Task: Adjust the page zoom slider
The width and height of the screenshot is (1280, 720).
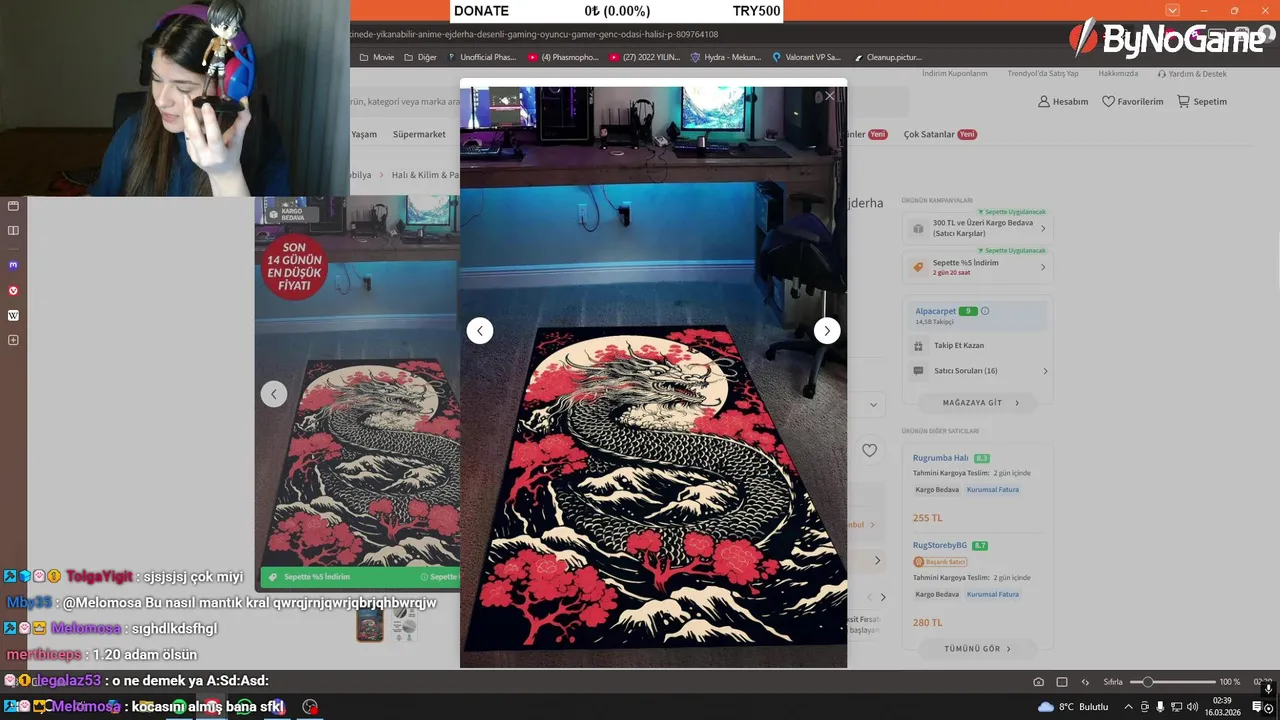Action: 1173,682
